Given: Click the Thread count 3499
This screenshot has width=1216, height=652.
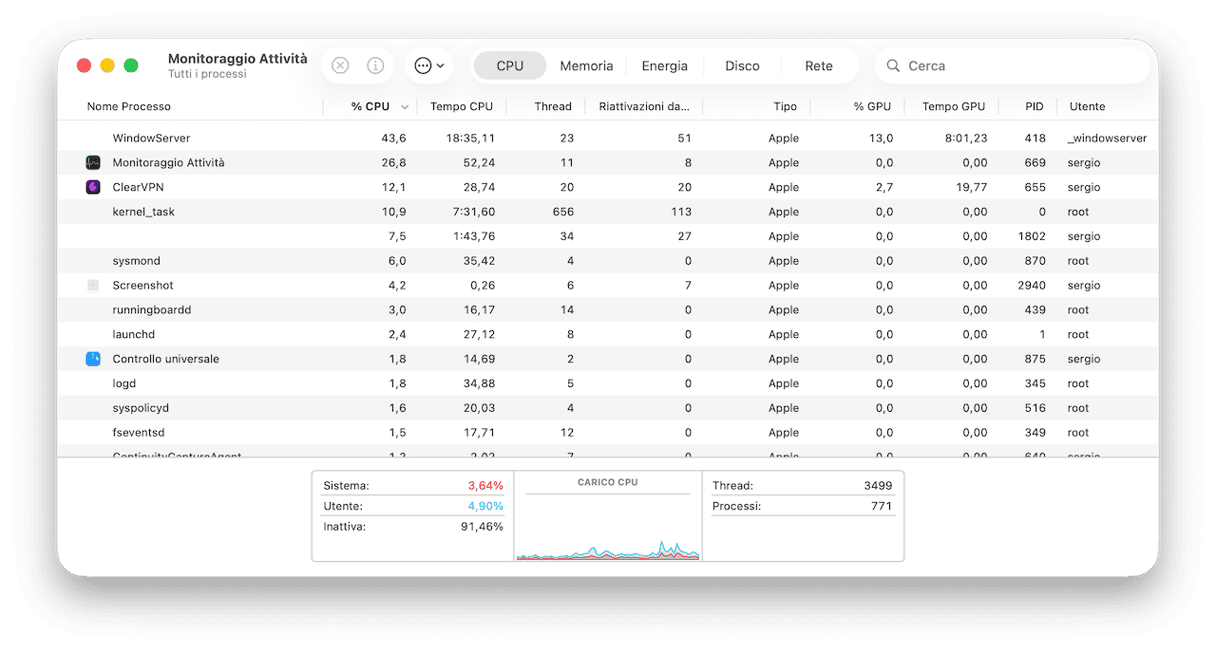Looking at the screenshot, I should click(877, 485).
